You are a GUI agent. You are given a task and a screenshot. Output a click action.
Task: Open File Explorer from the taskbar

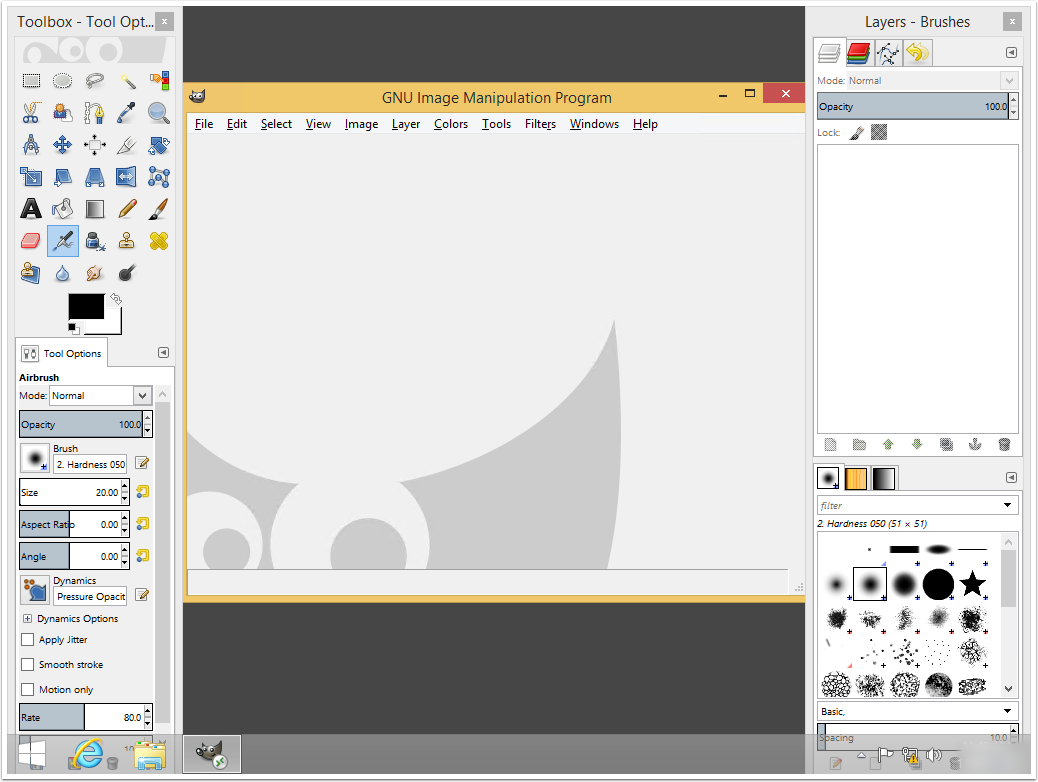[x=150, y=756]
